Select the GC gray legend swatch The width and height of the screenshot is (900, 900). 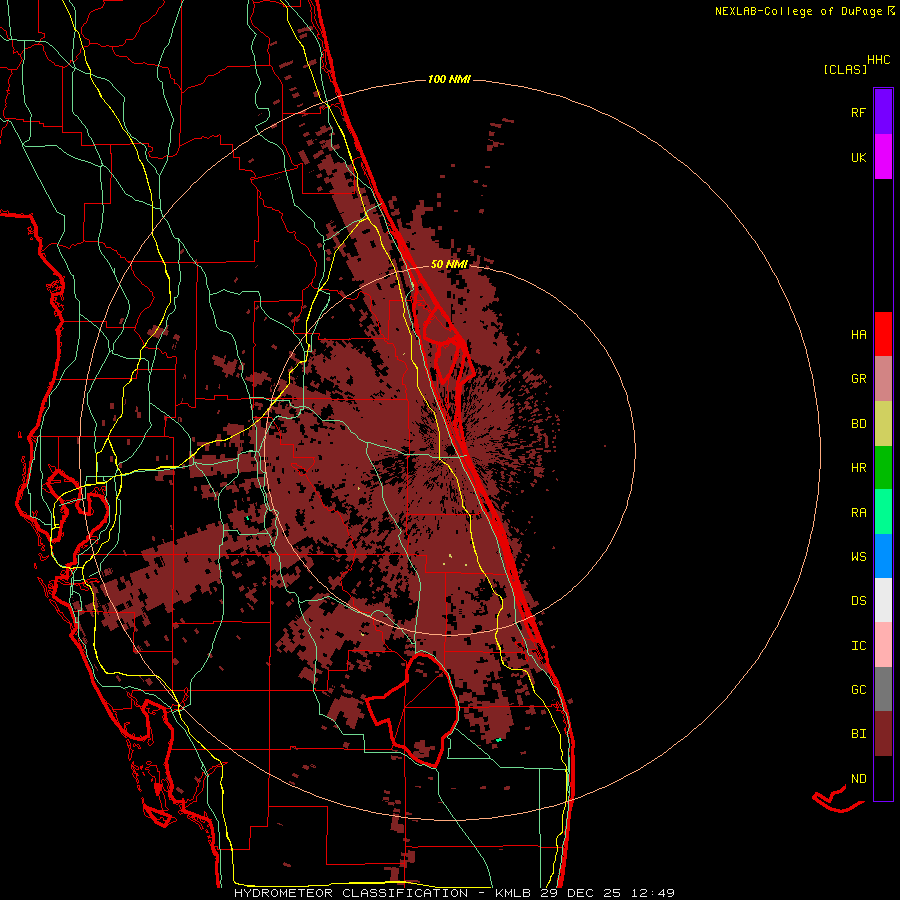pyautogui.click(x=883, y=689)
